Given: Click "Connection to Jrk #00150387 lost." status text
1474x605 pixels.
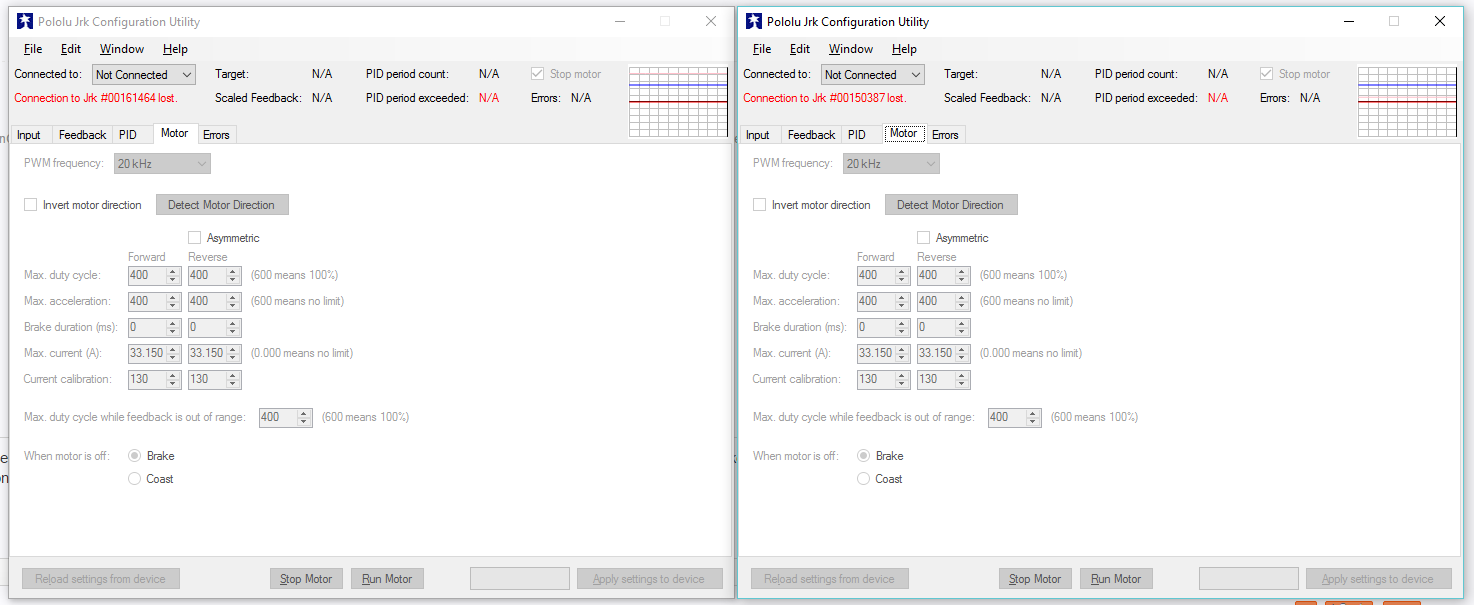Looking at the screenshot, I should 825,98.
